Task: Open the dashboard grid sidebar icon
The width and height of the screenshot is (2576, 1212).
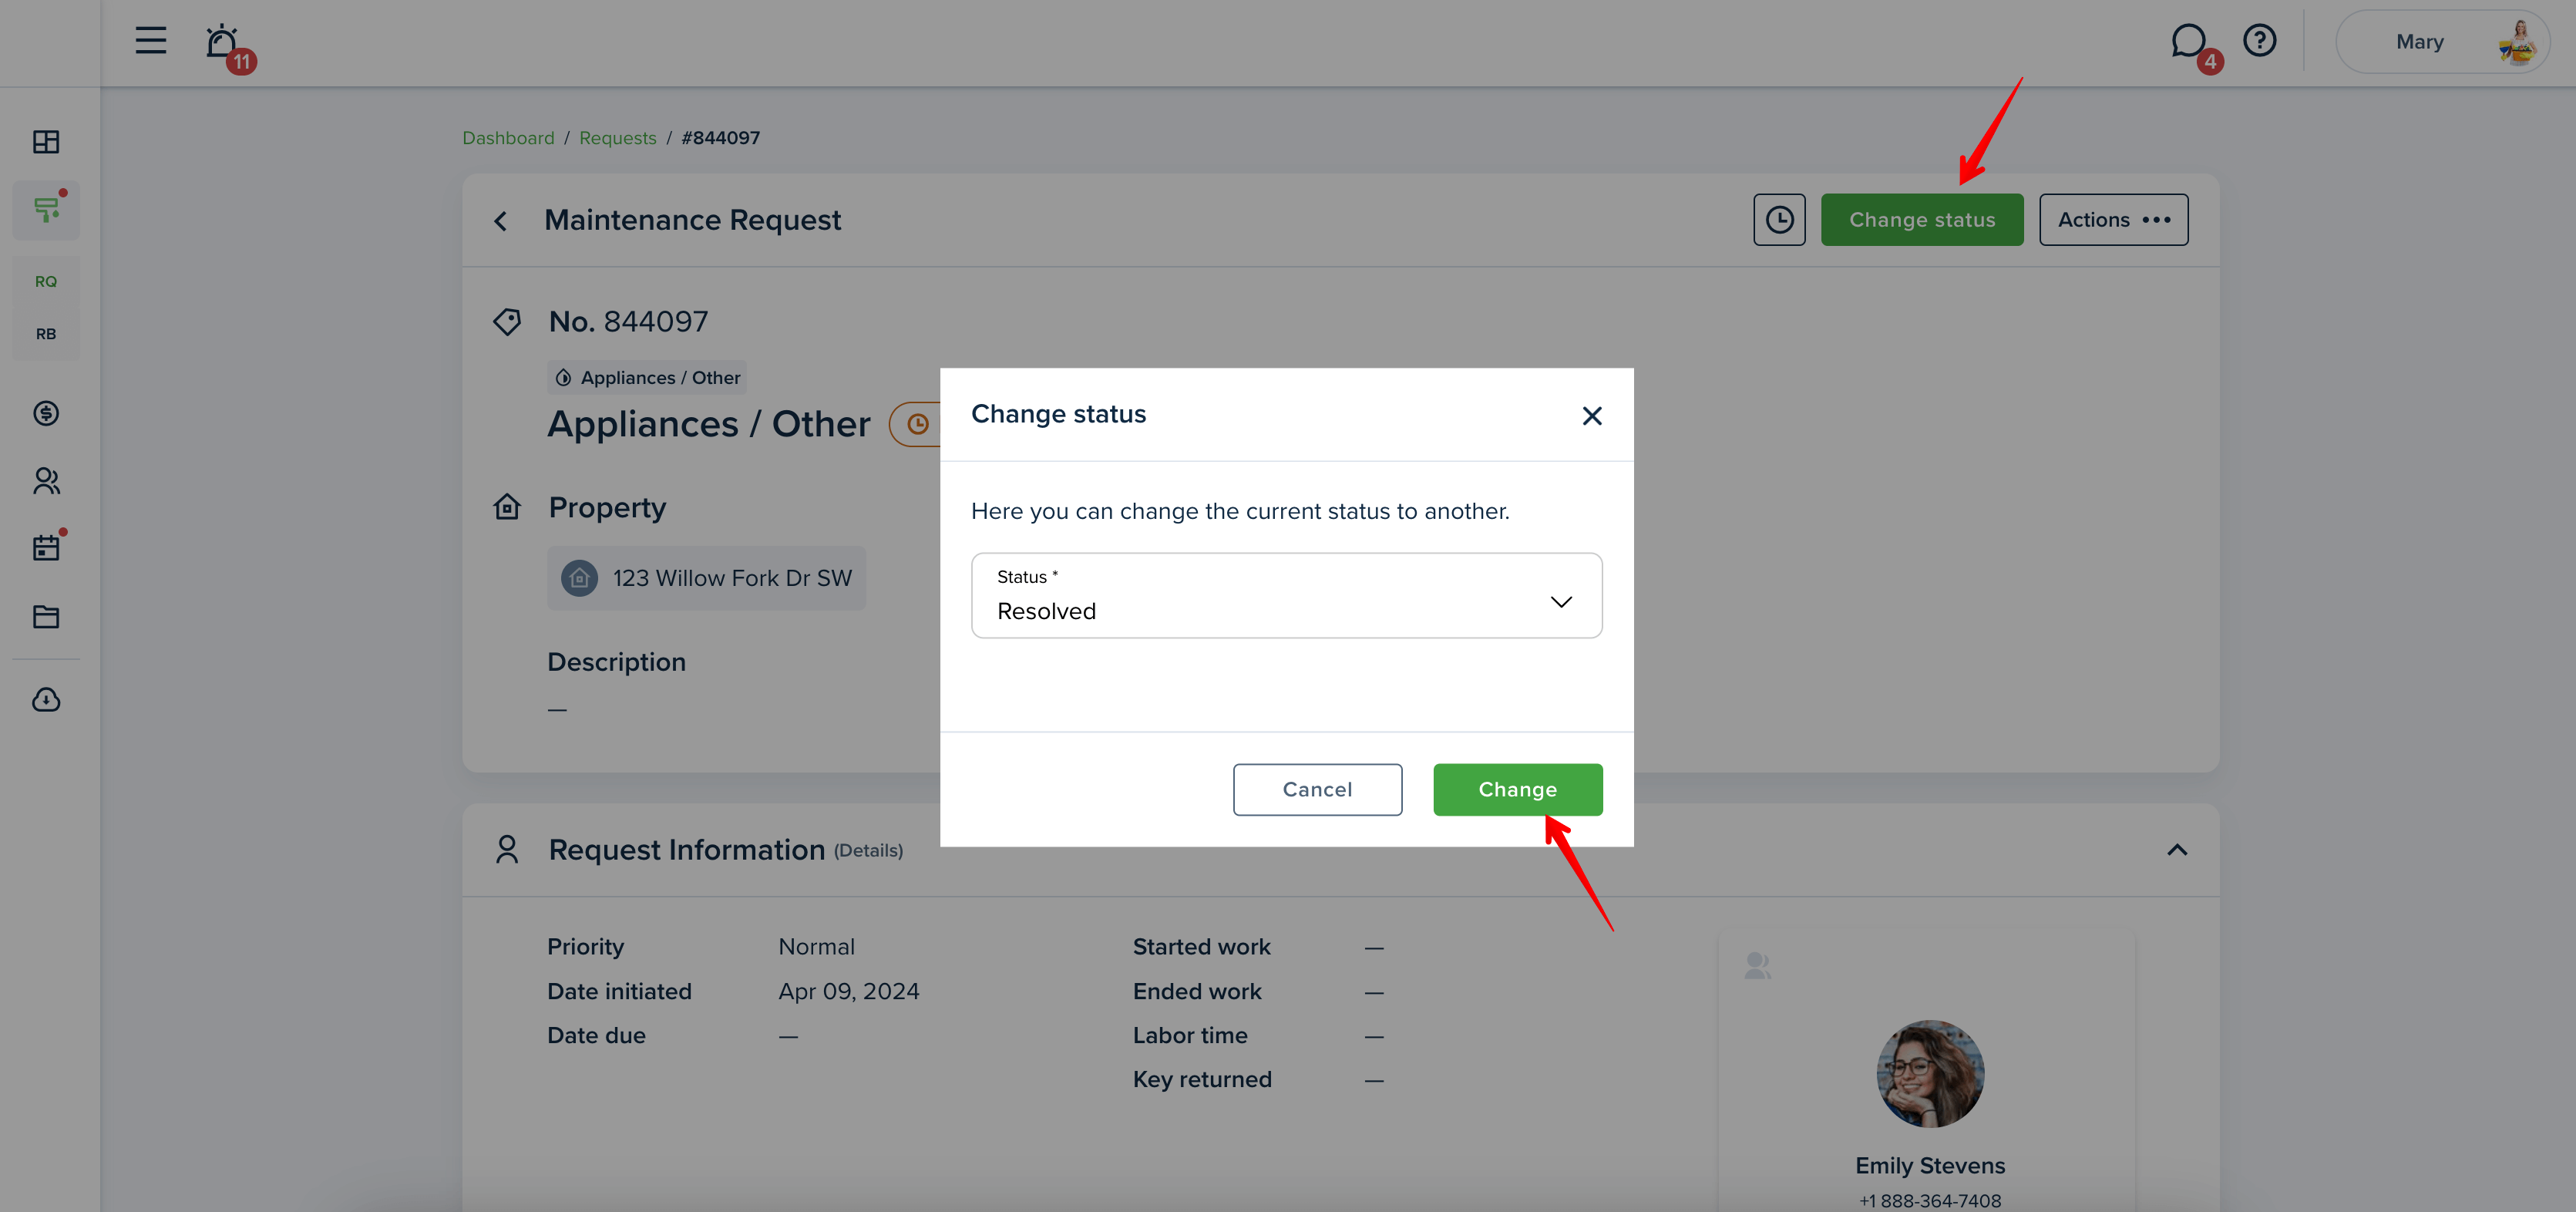Action: click(x=46, y=142)
